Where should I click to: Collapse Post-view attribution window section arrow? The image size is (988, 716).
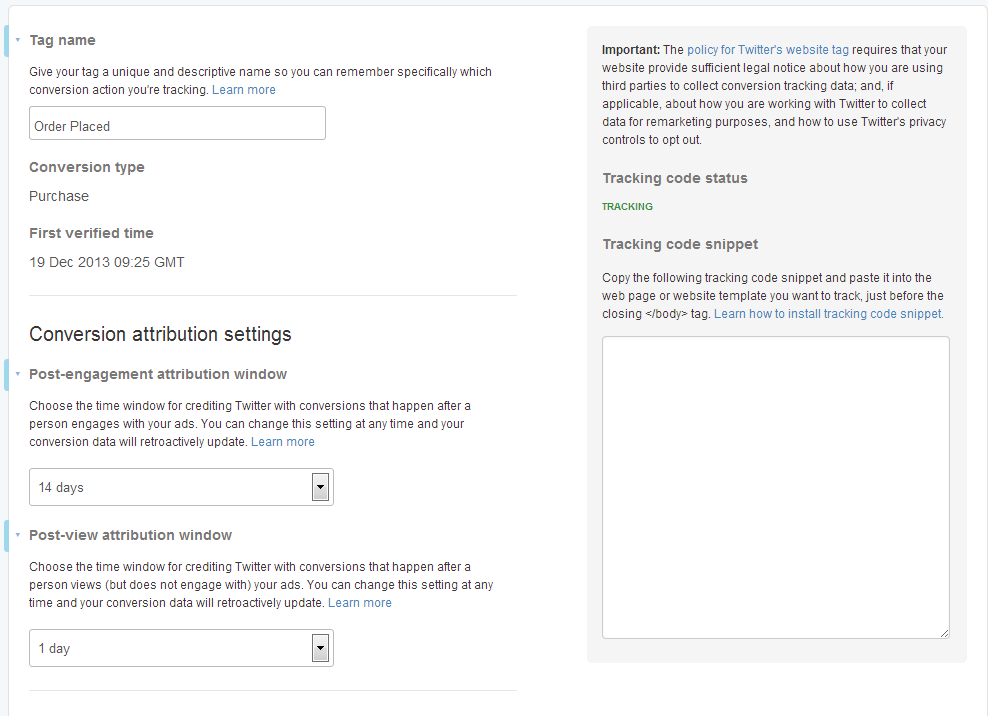[x=18, y=534]
